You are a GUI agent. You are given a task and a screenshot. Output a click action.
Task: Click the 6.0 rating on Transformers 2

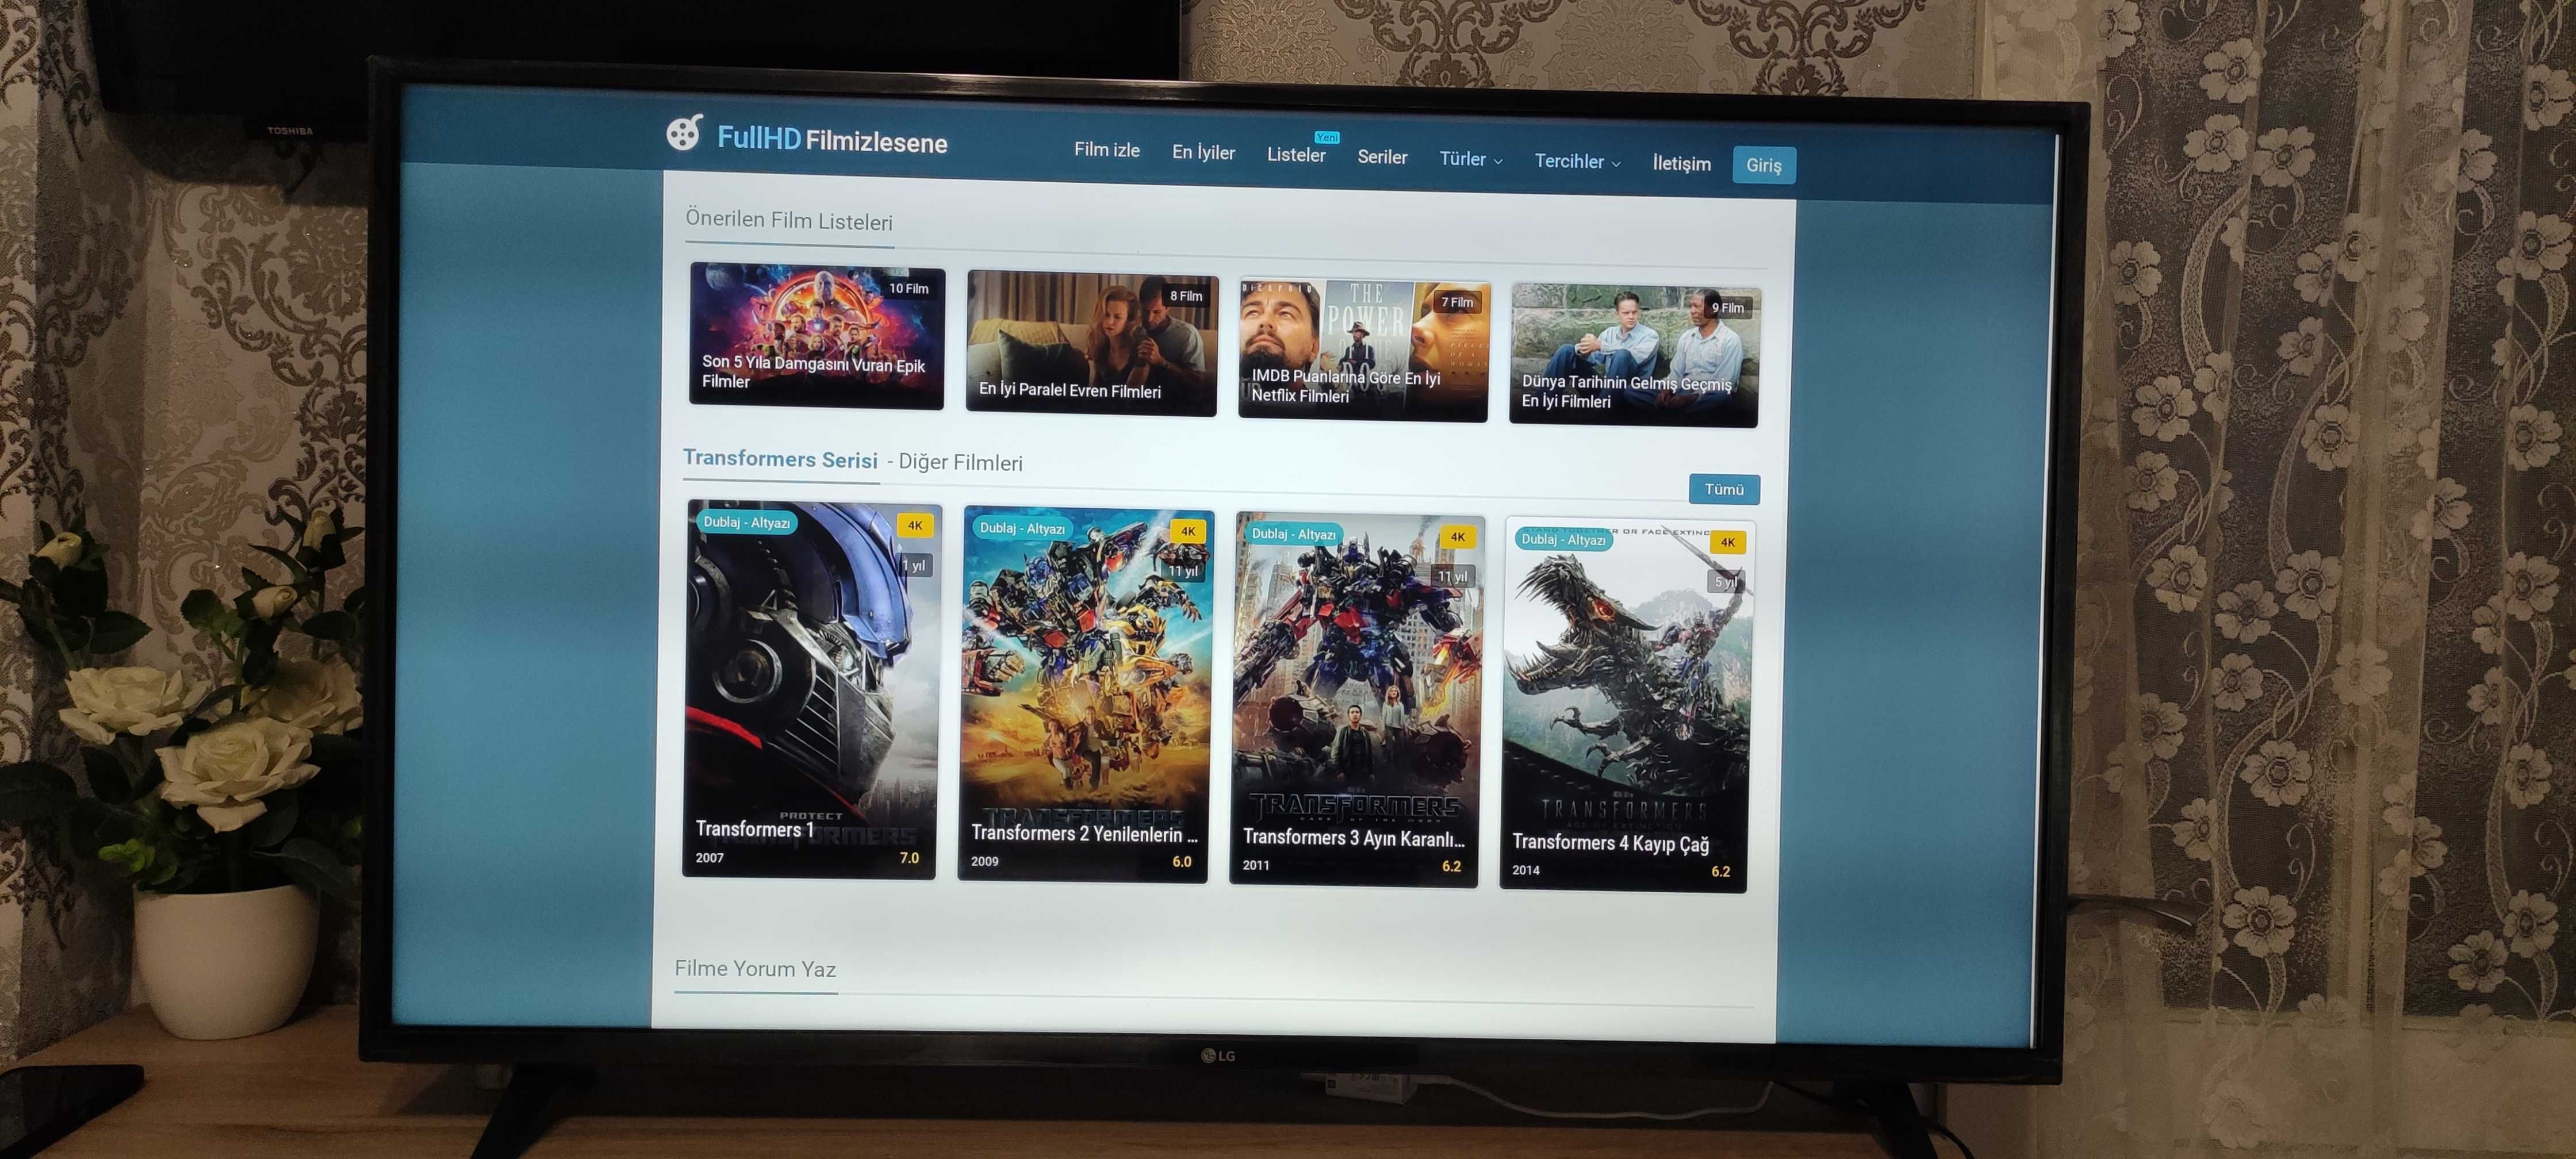1182,862
